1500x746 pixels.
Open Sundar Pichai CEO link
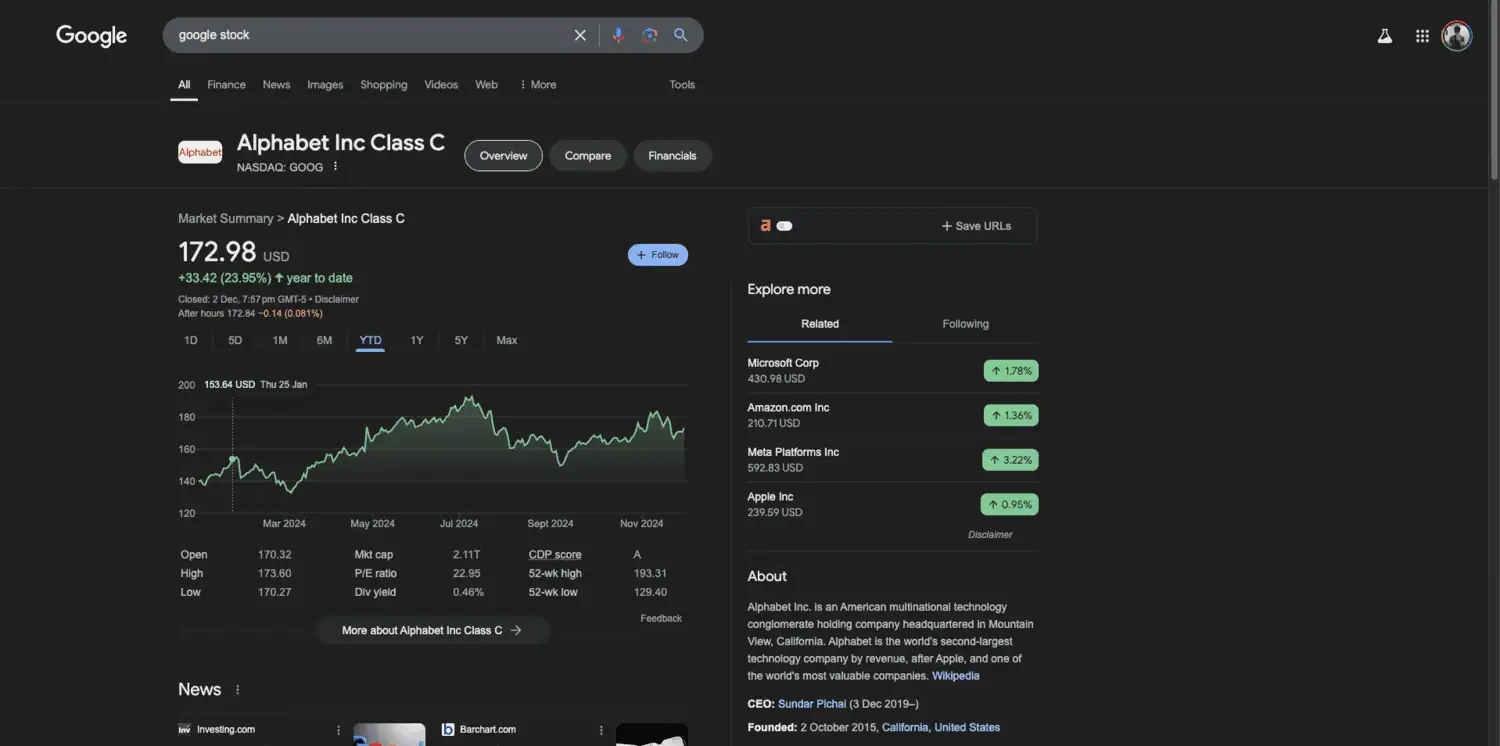click(812, 704)
